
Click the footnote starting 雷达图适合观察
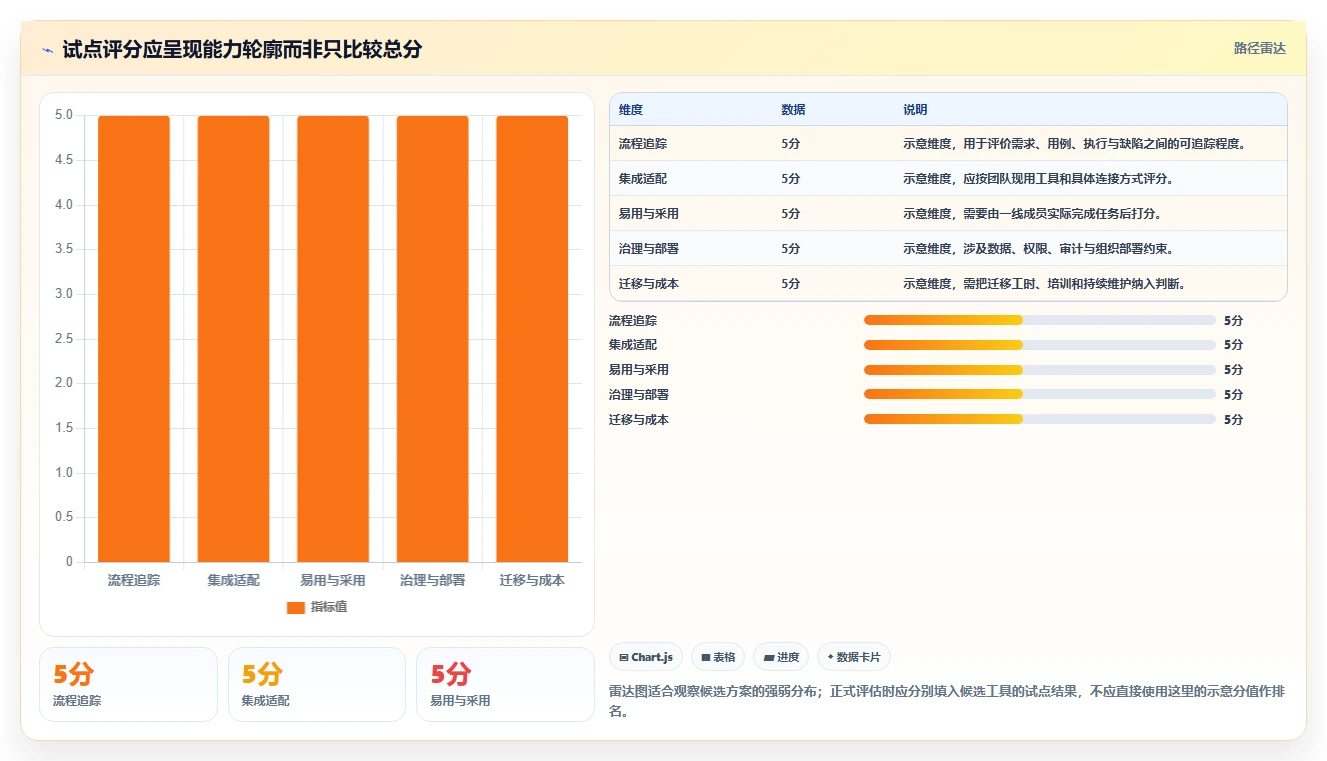pos(947,702)
